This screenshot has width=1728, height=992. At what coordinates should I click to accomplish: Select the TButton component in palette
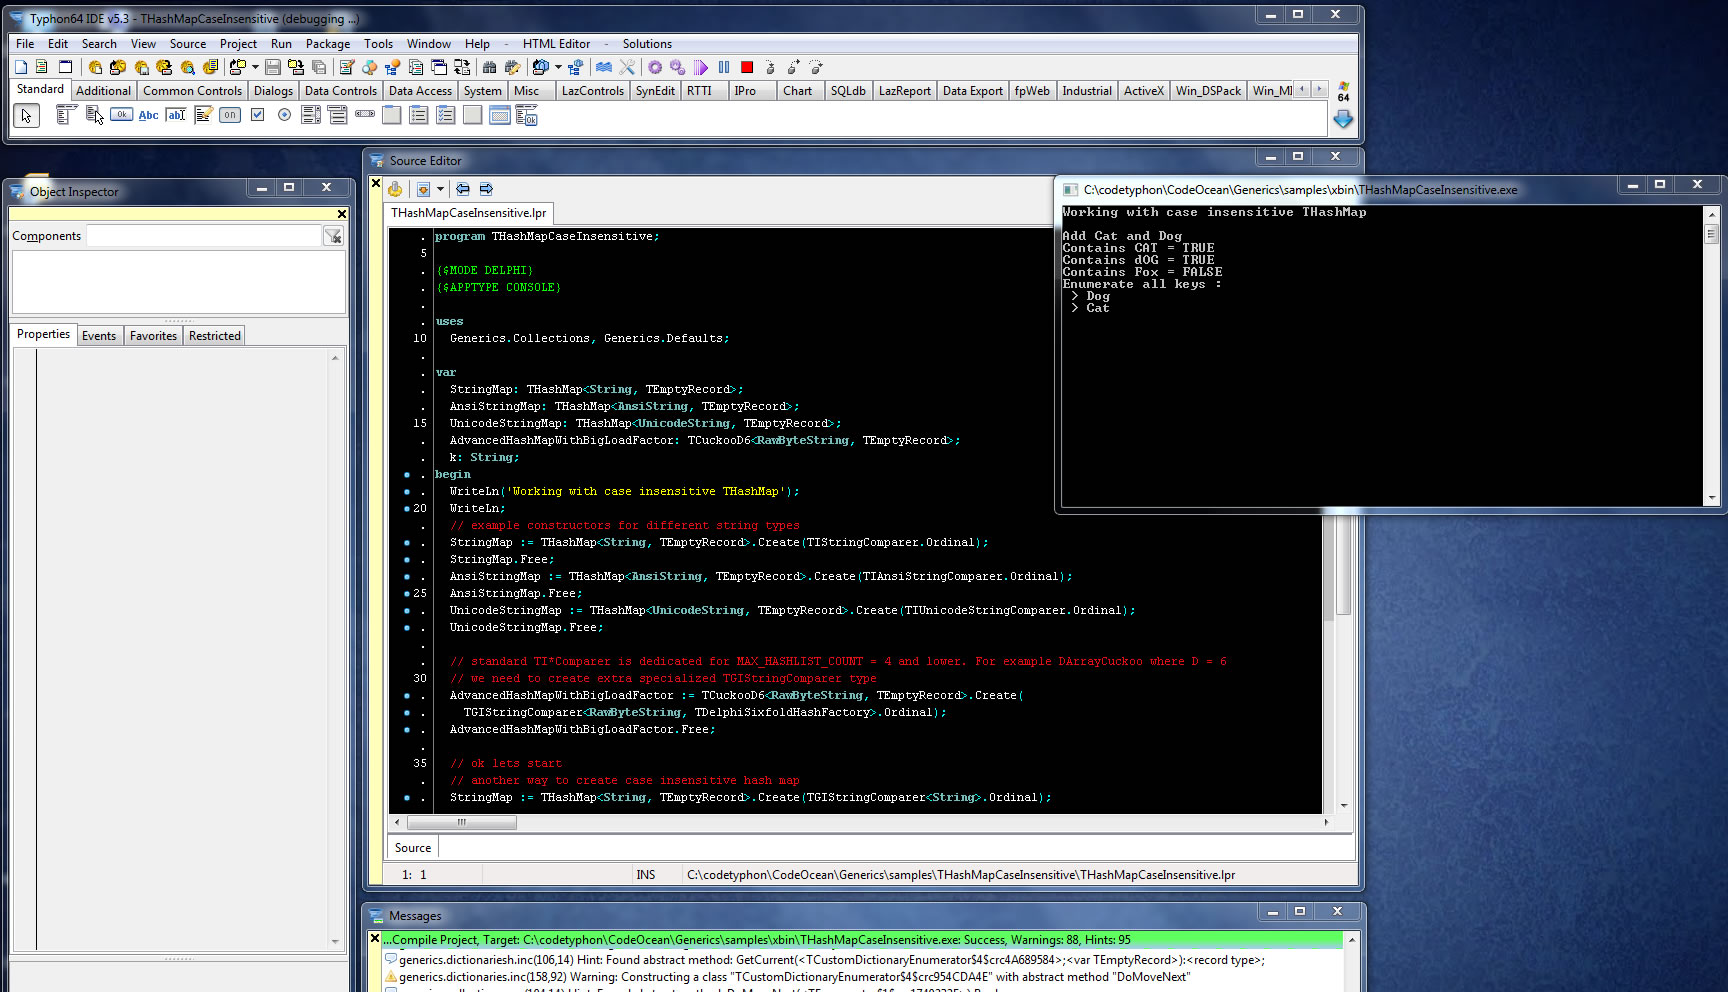[x=121, y=115]
